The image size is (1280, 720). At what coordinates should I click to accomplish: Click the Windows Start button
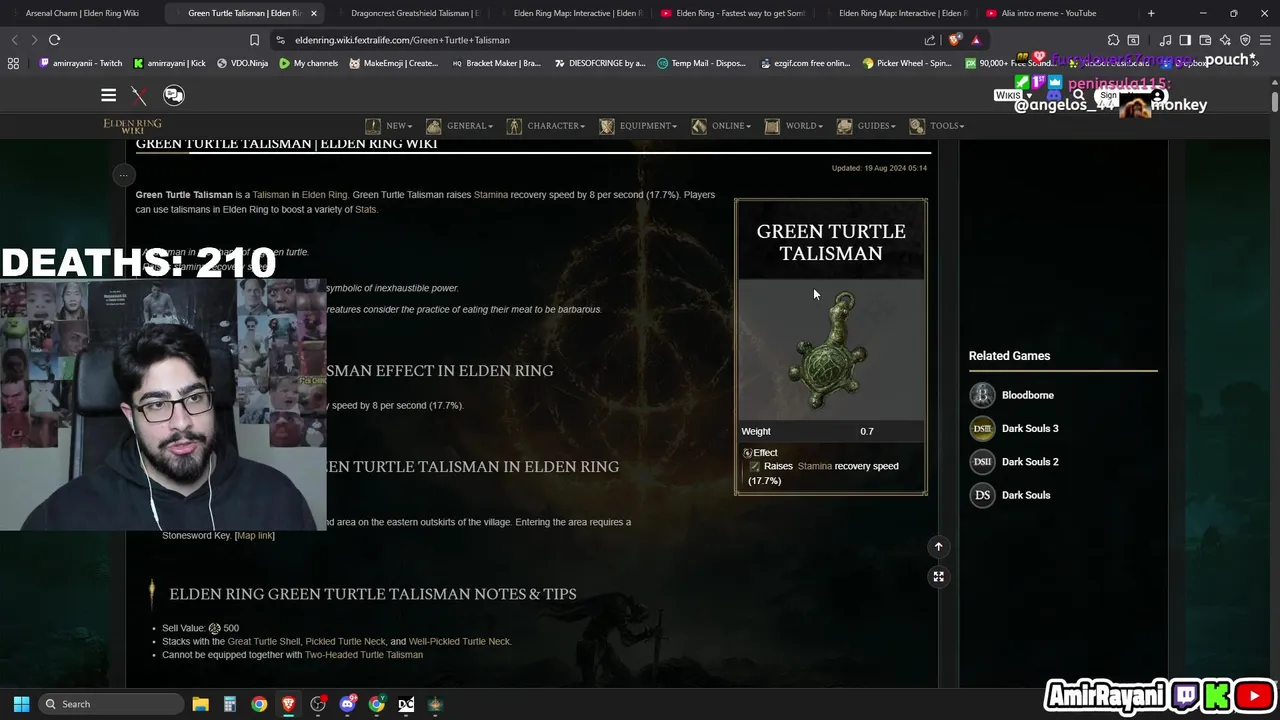click(x=21, y=704)
